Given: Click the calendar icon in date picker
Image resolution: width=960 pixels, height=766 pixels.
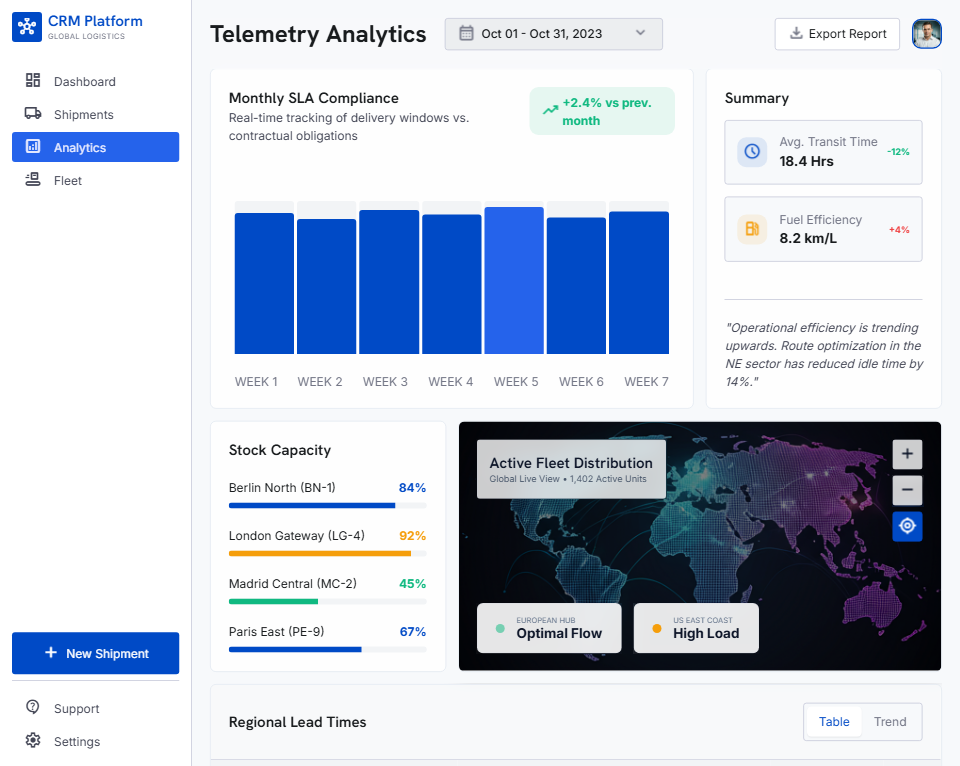Looking at the screenshot, I should click(467, 34).
